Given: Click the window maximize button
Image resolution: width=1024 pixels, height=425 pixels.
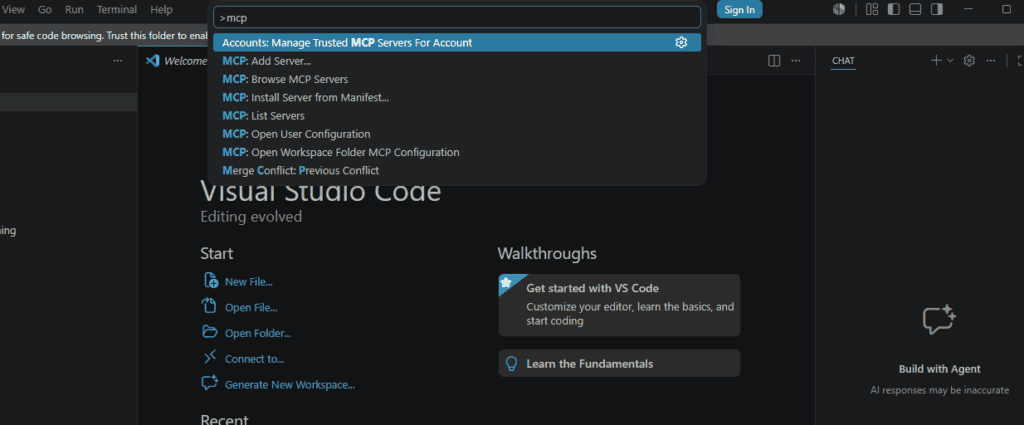Looking at the screenshot, I should coord(1006,9).
